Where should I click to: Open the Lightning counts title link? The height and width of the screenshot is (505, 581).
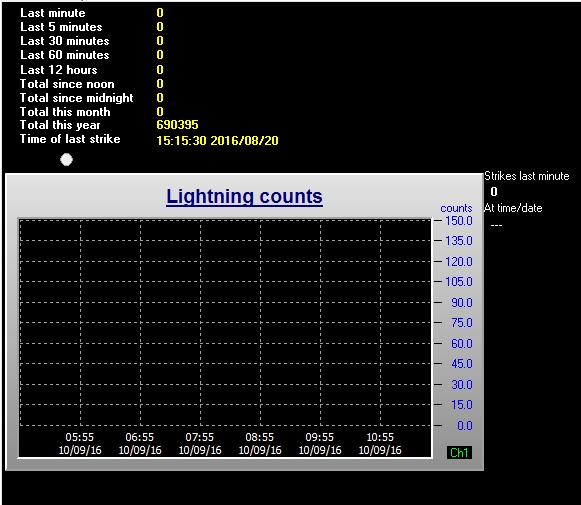click(244, 196)
